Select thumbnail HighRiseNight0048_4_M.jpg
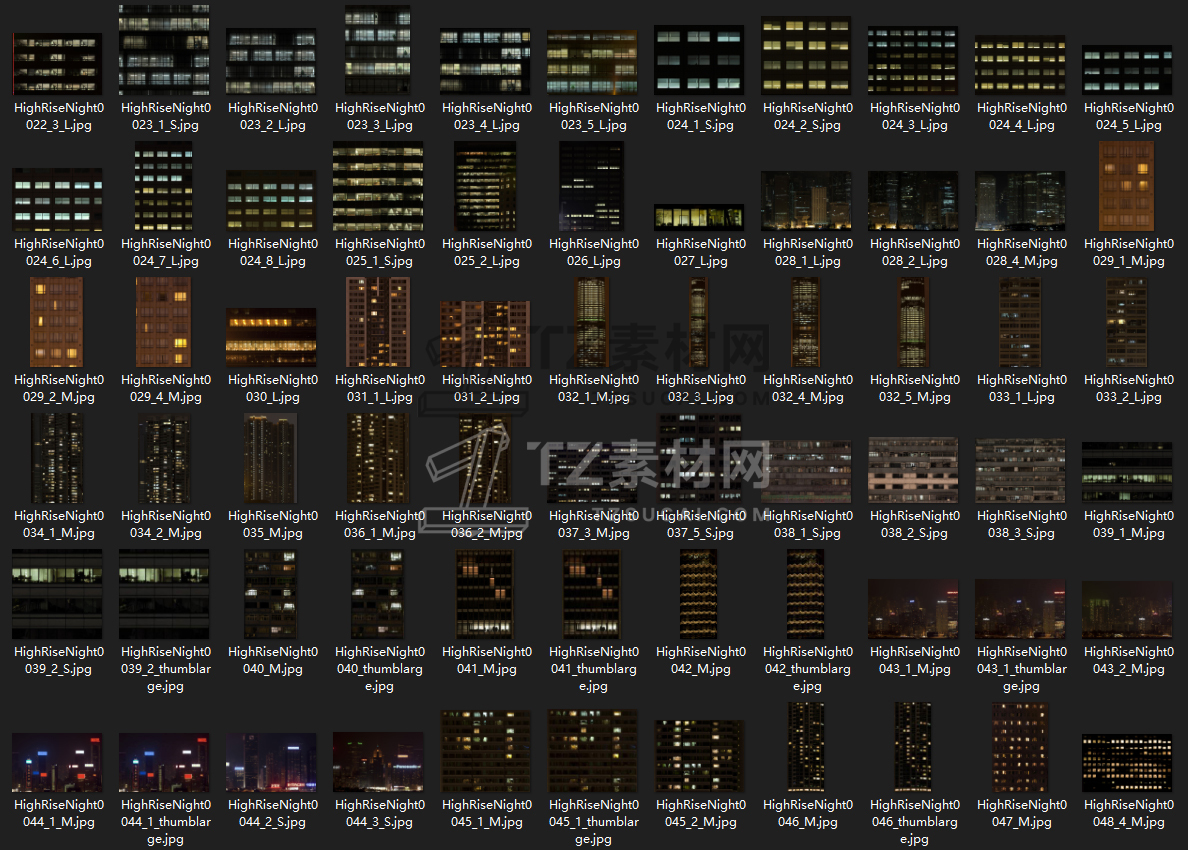This screenshot has height=850, width=1188. click(1127, 762)
